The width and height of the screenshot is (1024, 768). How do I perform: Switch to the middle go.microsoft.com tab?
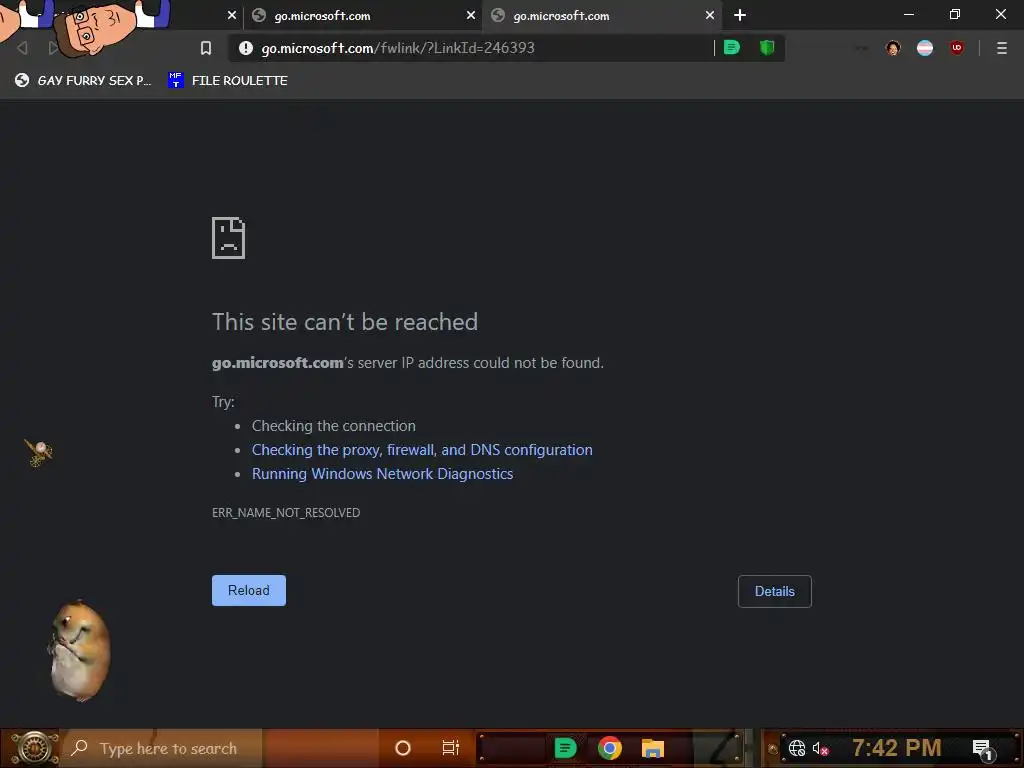click(x=362, y=16)
